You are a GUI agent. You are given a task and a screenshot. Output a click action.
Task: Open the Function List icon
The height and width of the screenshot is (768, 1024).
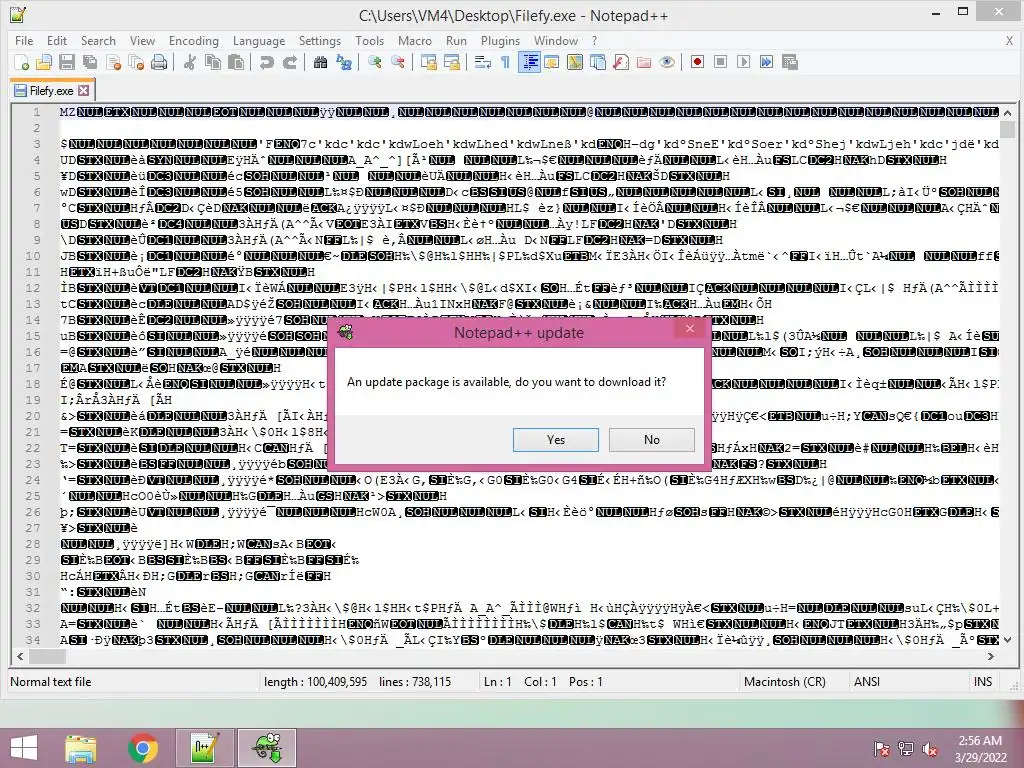621,62
